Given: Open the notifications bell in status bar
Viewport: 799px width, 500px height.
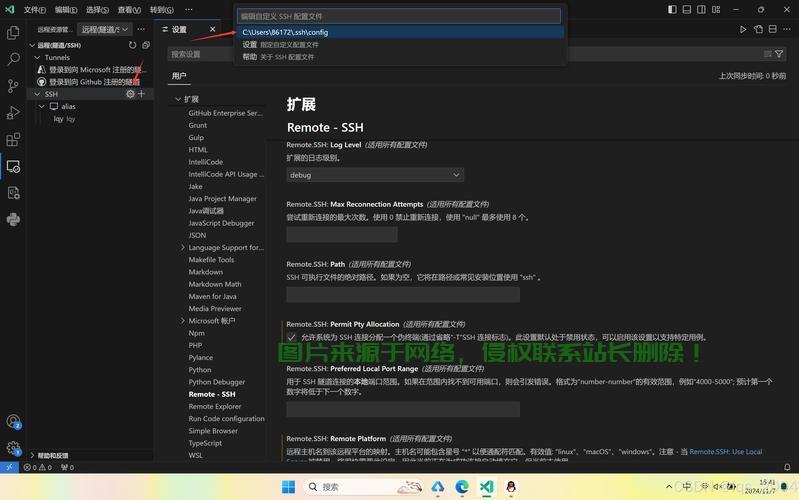Looking at the screenshot, I should click(x=787, y=467).
